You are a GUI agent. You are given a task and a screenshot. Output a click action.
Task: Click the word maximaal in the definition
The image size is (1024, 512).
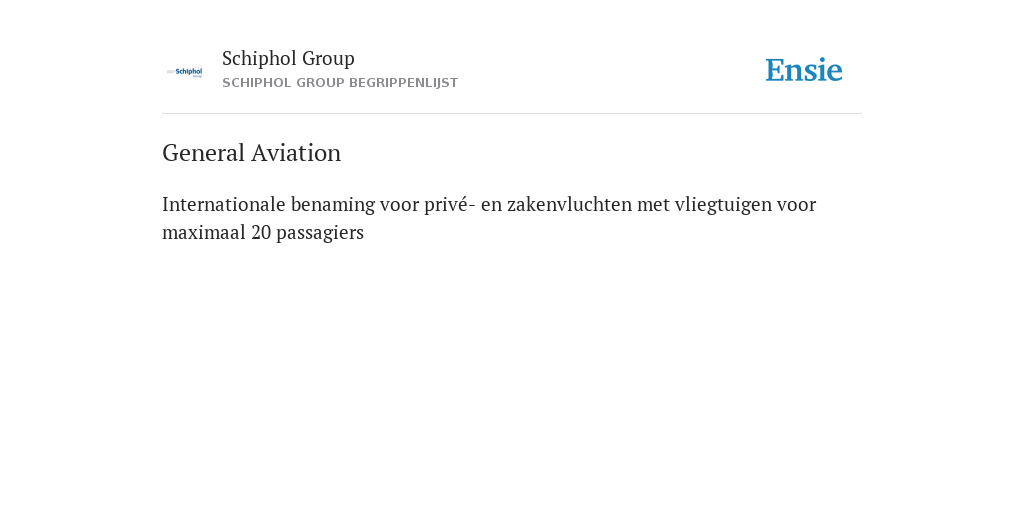(x=204, y=232)
